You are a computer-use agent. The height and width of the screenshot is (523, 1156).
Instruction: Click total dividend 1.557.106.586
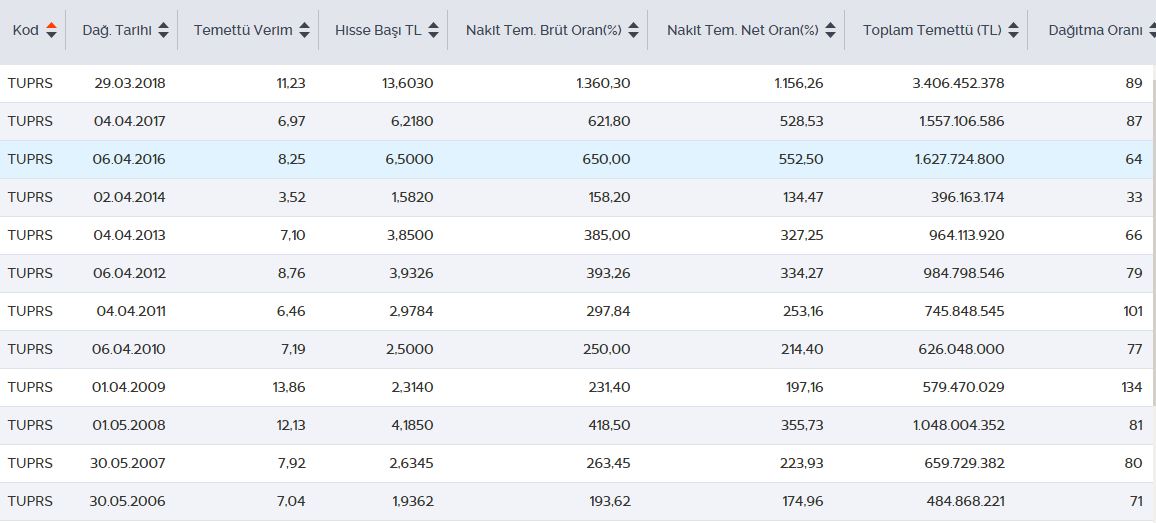(x=961, y=121)
